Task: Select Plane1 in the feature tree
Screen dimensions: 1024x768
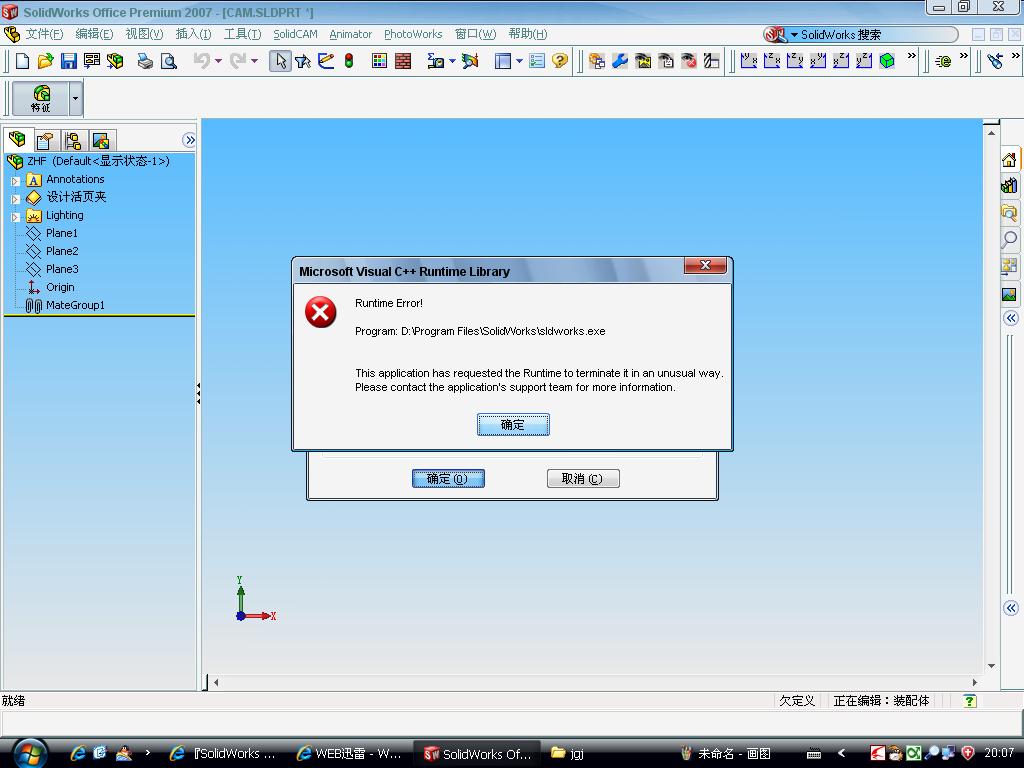Action: coord(61,233)
